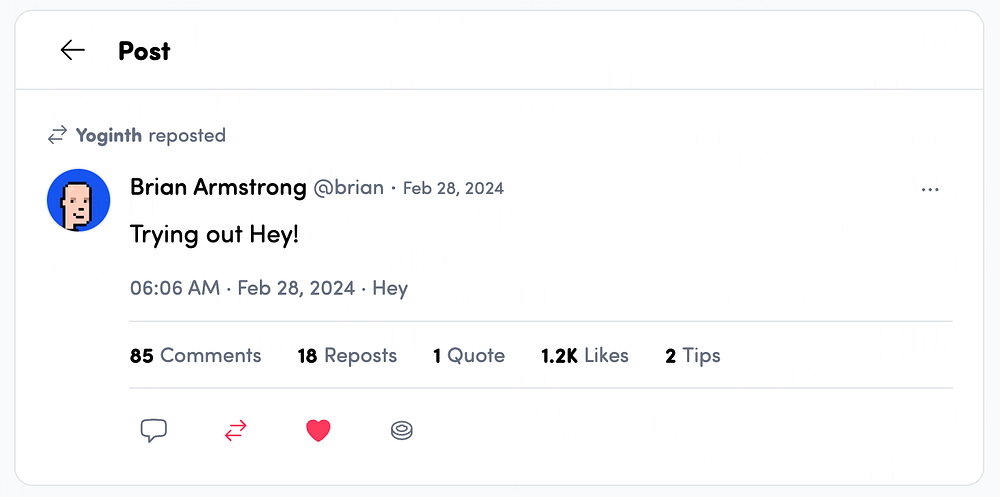Image resolution: width=1000 pixels, height=497 pixels.
Task: Click the back arrow icon
Action: pyautogui.click(x=72, y=50)
